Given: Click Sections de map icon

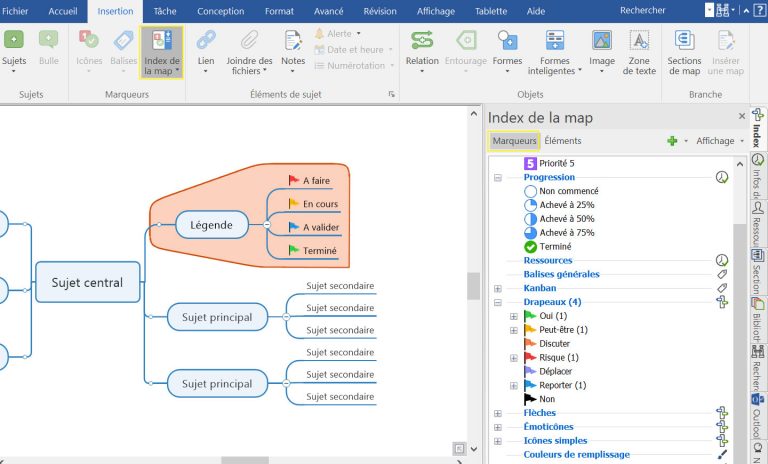Looking at the screenshot, I should click(x=685, y=41).
